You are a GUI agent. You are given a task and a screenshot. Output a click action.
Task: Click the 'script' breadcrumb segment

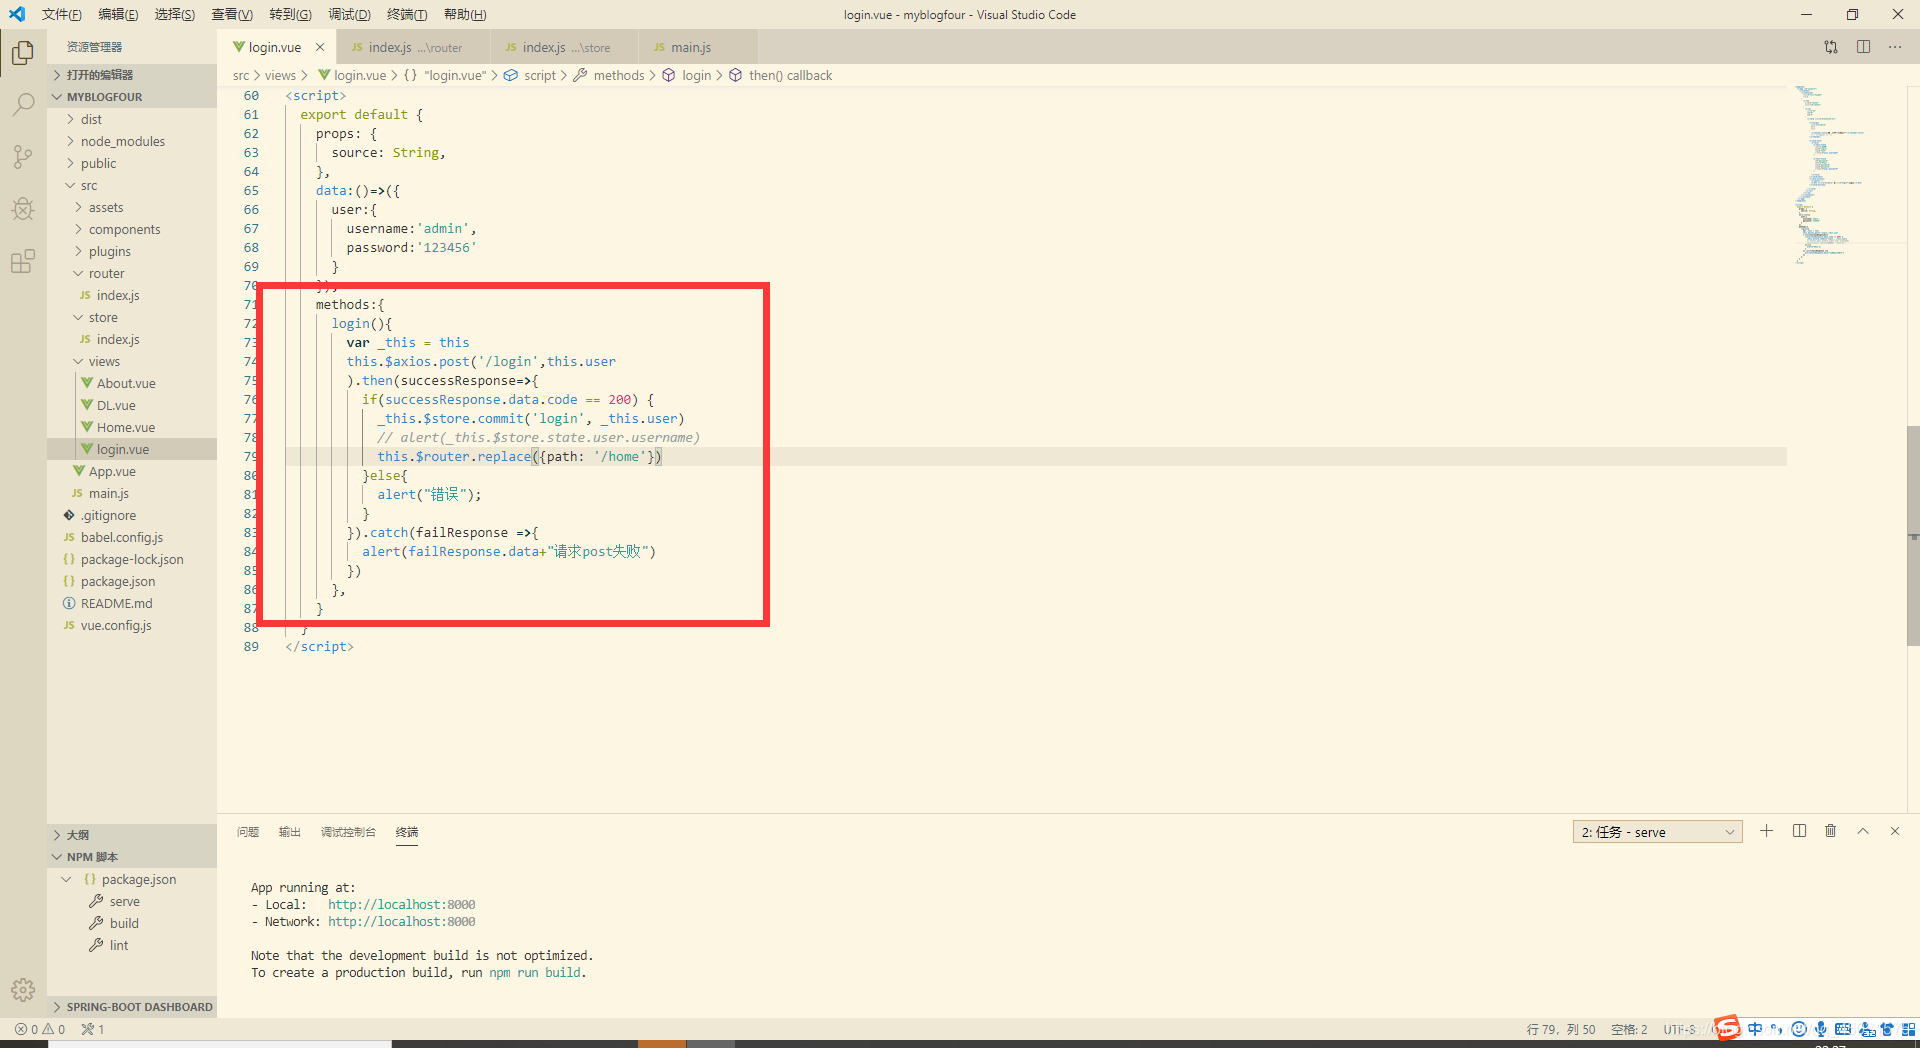[539, 75]
